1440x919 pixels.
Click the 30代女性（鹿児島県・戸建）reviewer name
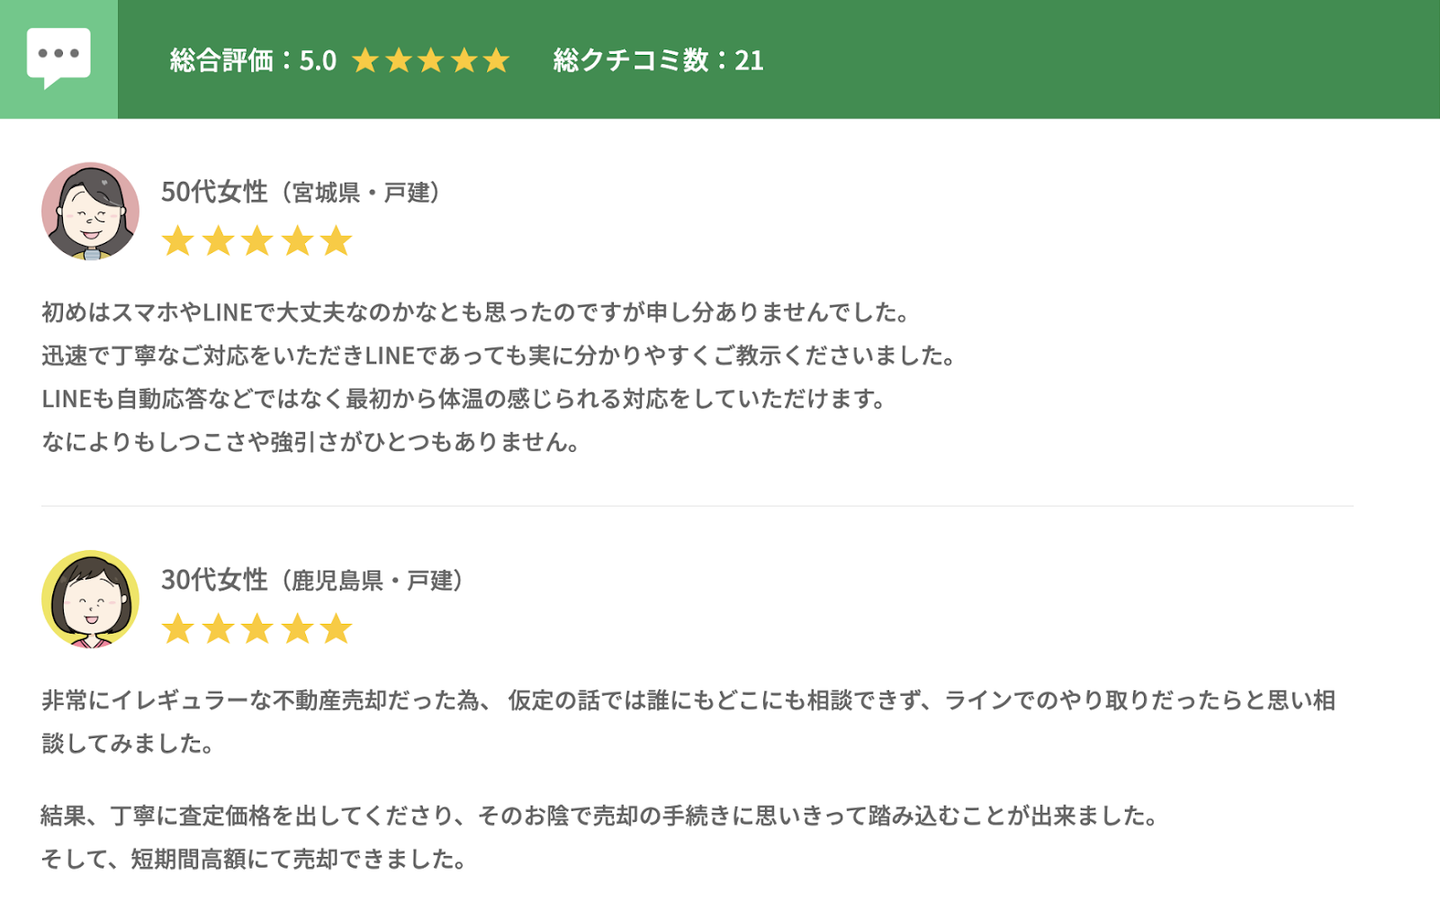coord(312,580)
